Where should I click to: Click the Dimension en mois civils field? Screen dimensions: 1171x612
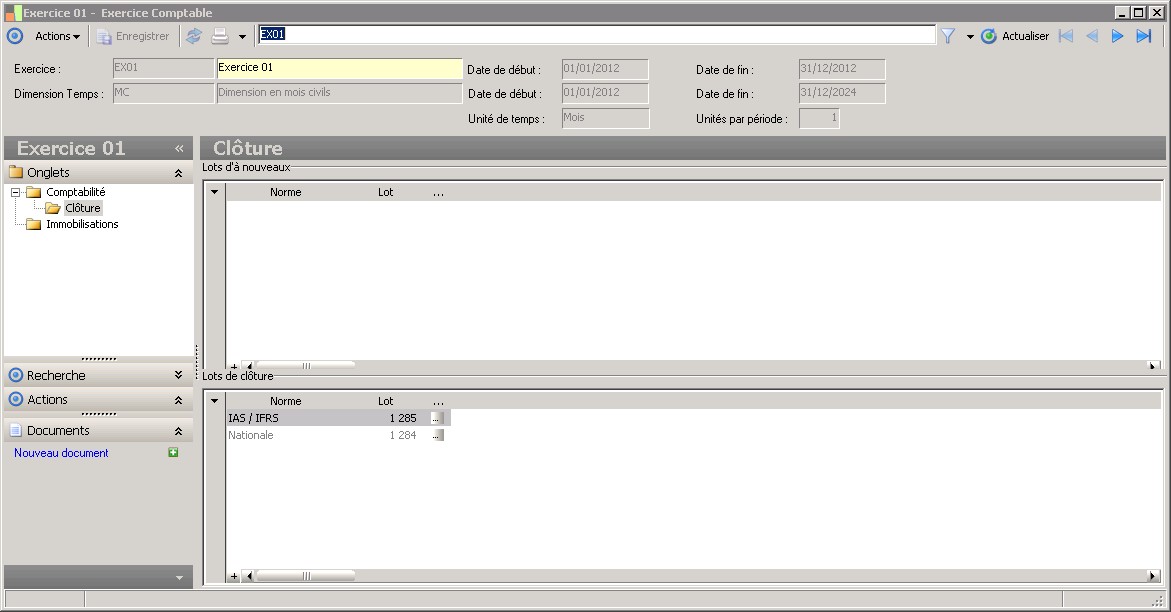339,93
